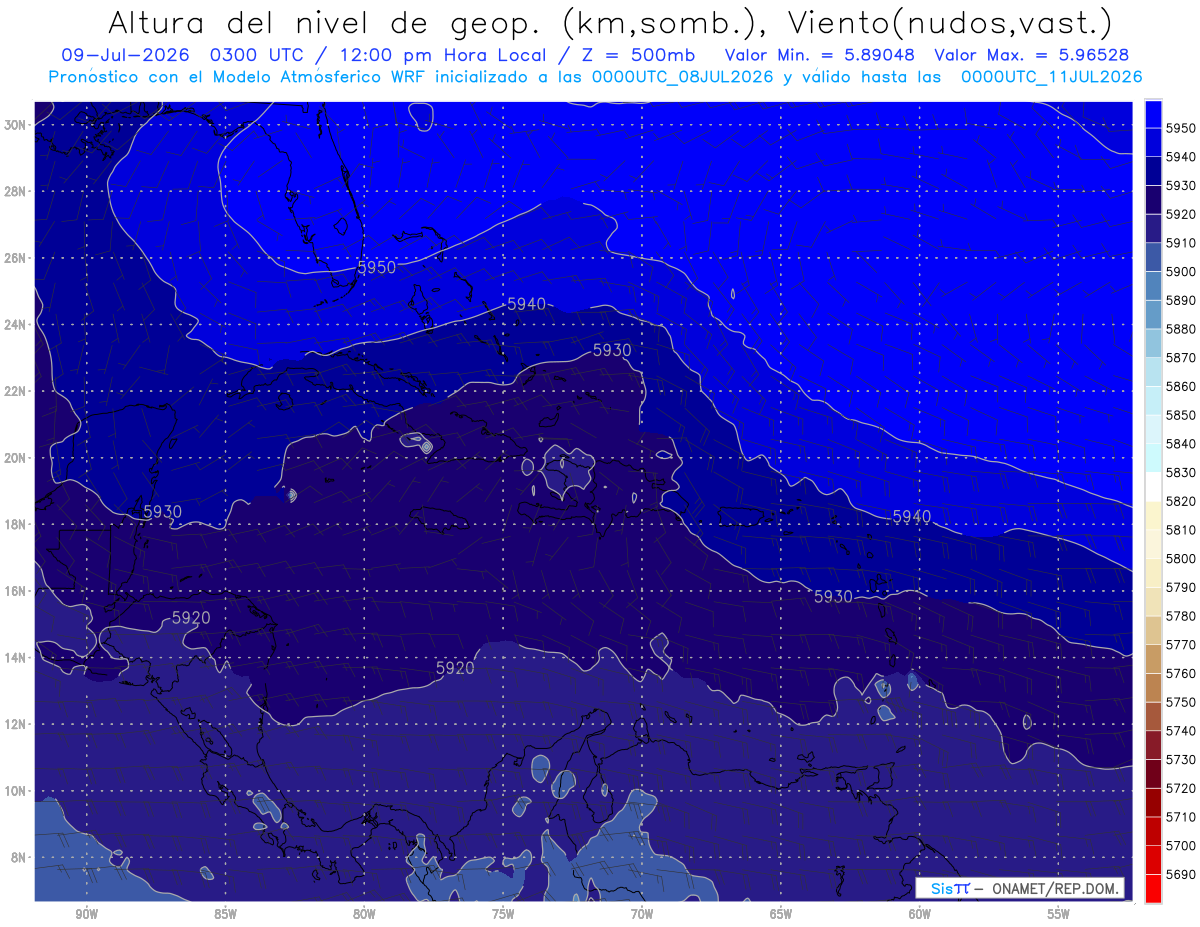Click the 5780 value in the color legend
The height and width of the screenshot is (927, 1200).
pyautogui.click(x=1181, y=616)
